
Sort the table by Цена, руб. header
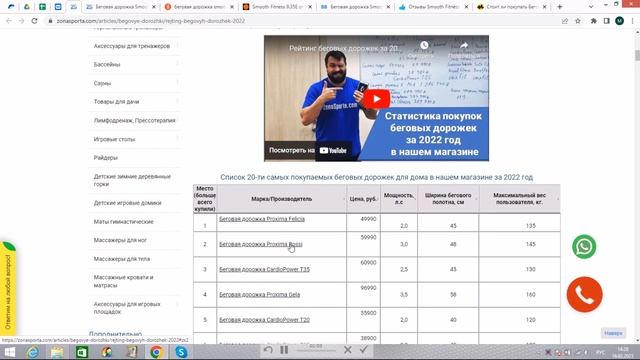pos(363,199)
